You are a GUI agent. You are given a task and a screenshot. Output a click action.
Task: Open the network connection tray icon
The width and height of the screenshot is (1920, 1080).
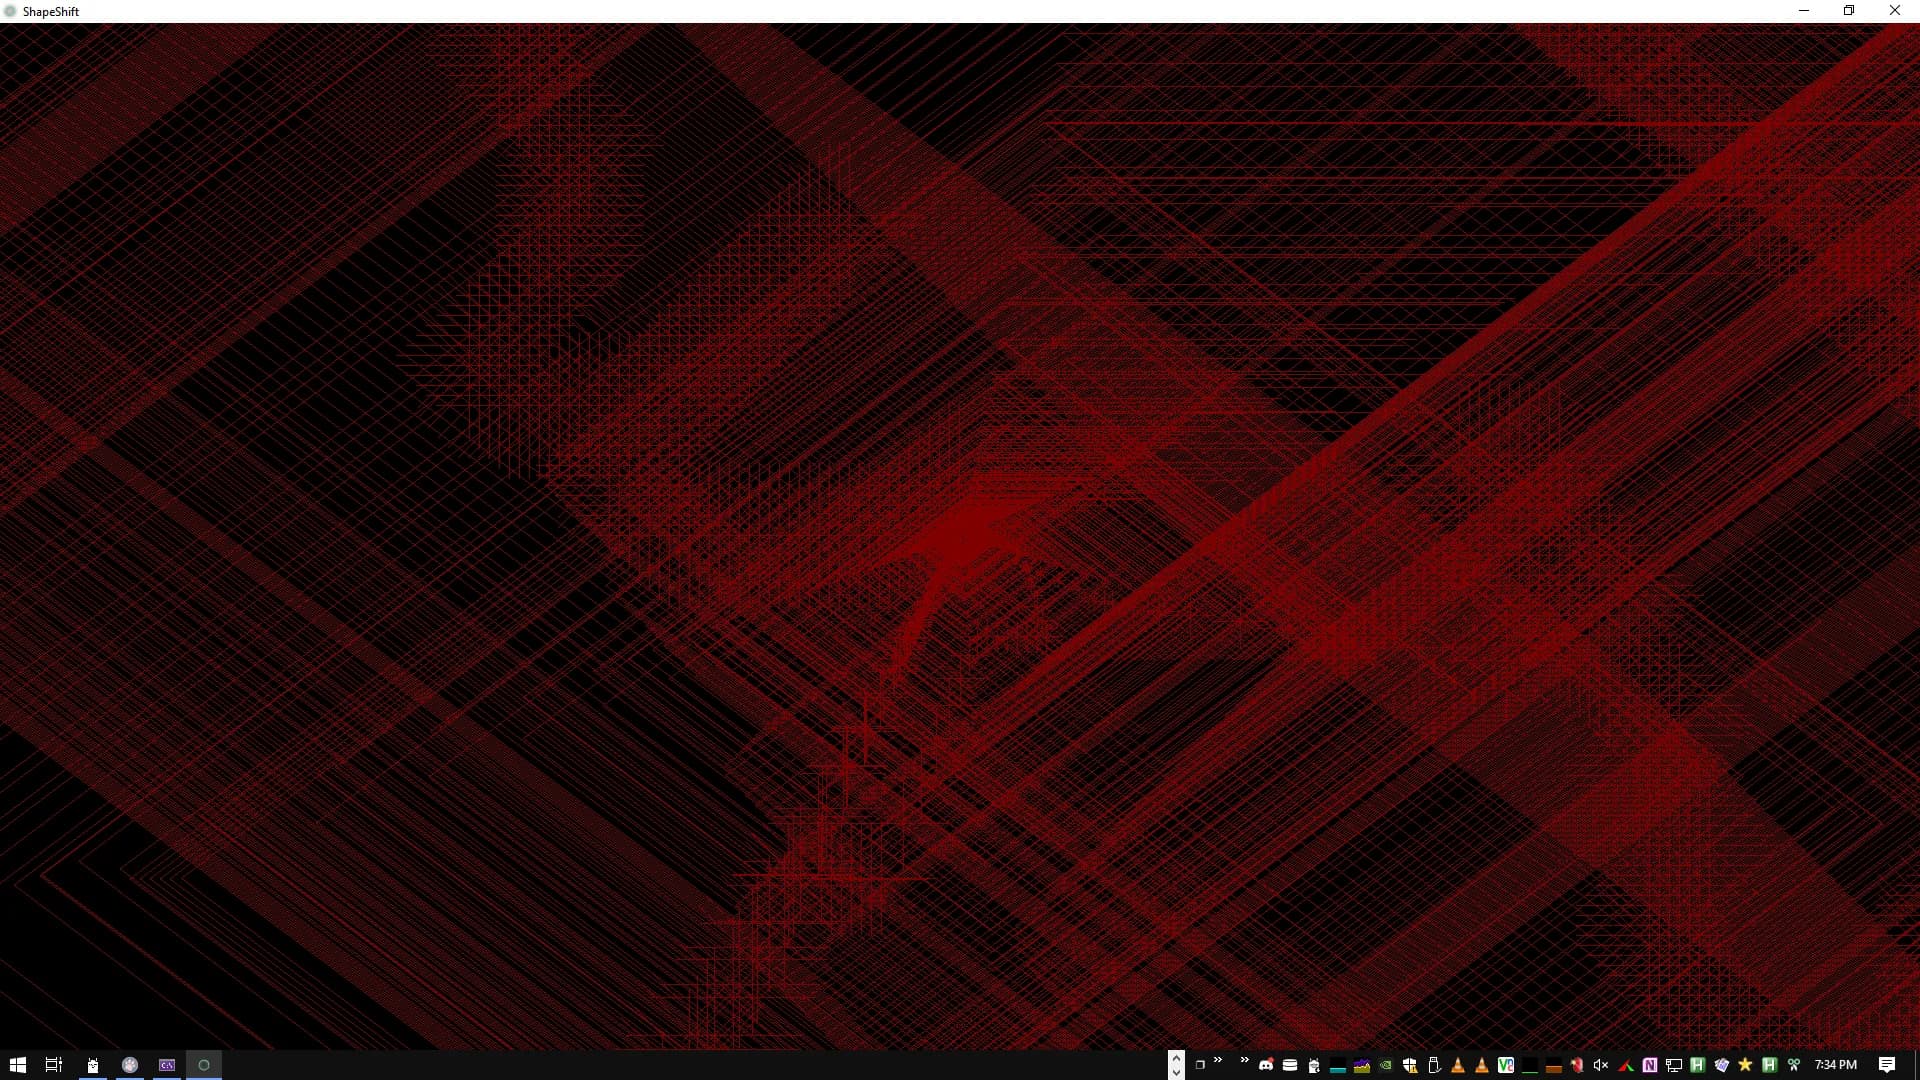[x=1674, y=1065]
